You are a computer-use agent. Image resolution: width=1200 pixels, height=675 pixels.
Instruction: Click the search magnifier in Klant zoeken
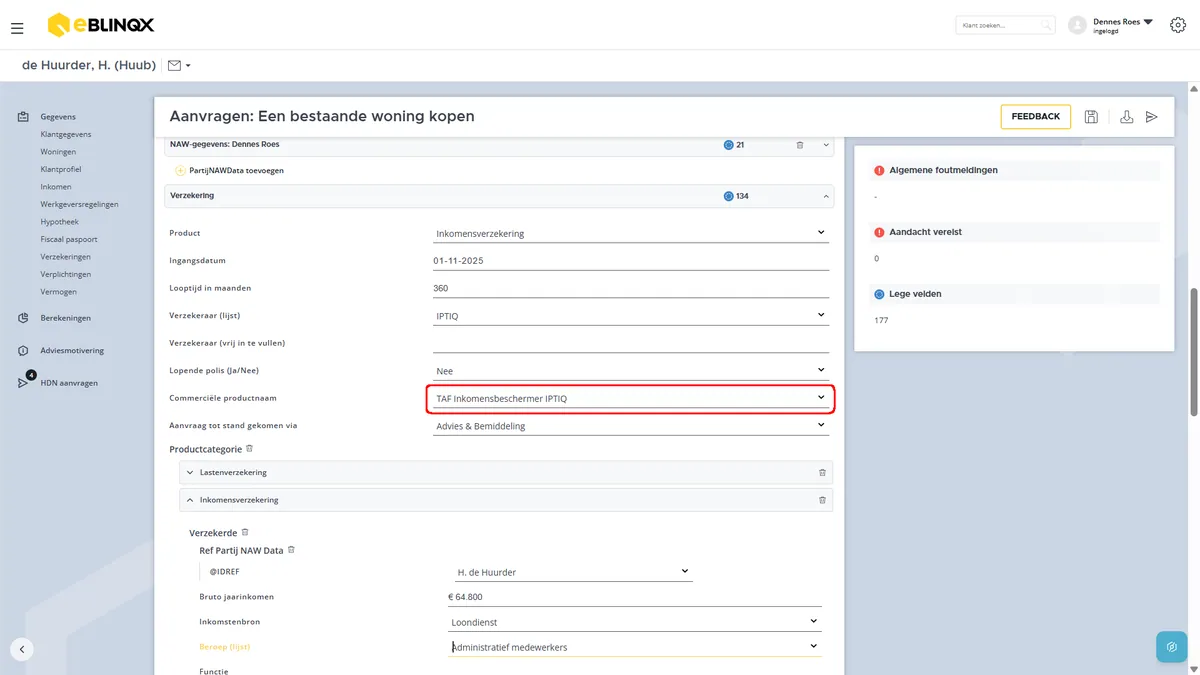tap(1045, 25)
